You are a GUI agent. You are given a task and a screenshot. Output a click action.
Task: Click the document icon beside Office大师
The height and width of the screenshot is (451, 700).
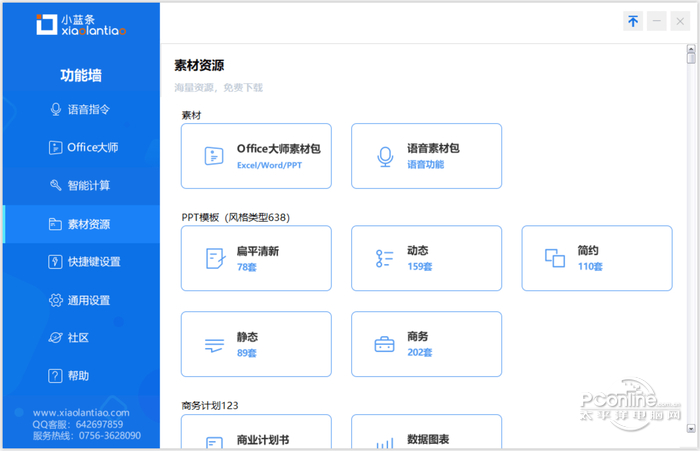55,147
